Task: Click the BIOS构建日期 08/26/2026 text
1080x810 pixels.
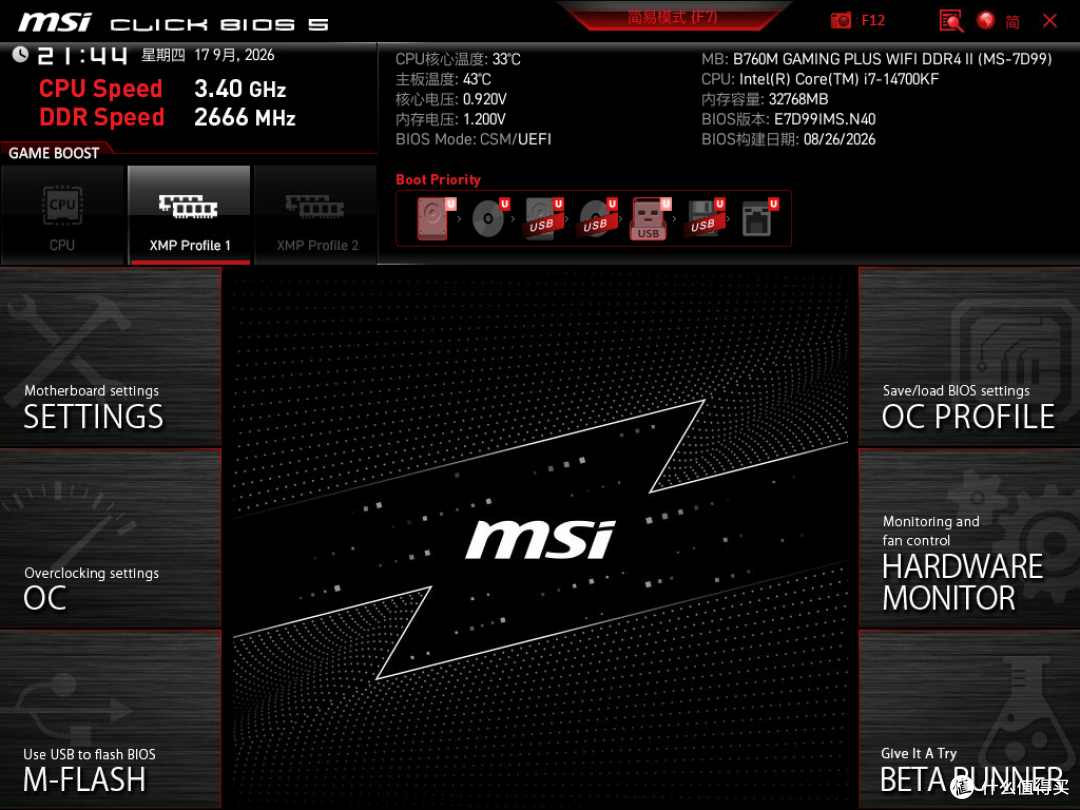Action: point(788,139)
